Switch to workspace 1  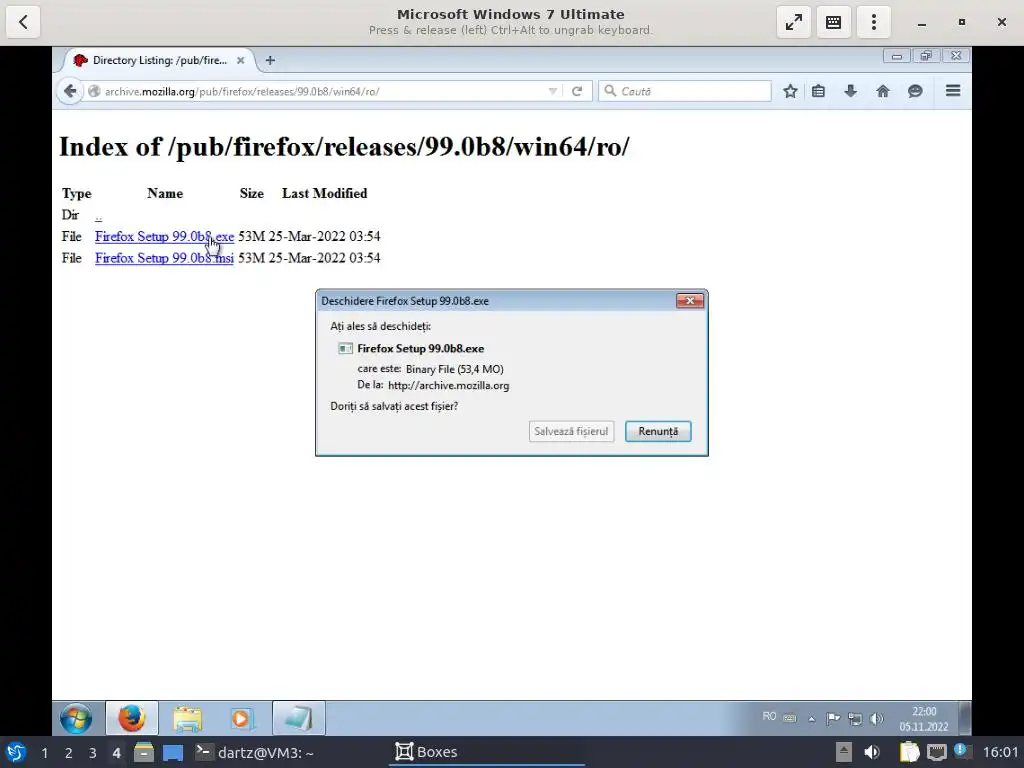point(44,753)
